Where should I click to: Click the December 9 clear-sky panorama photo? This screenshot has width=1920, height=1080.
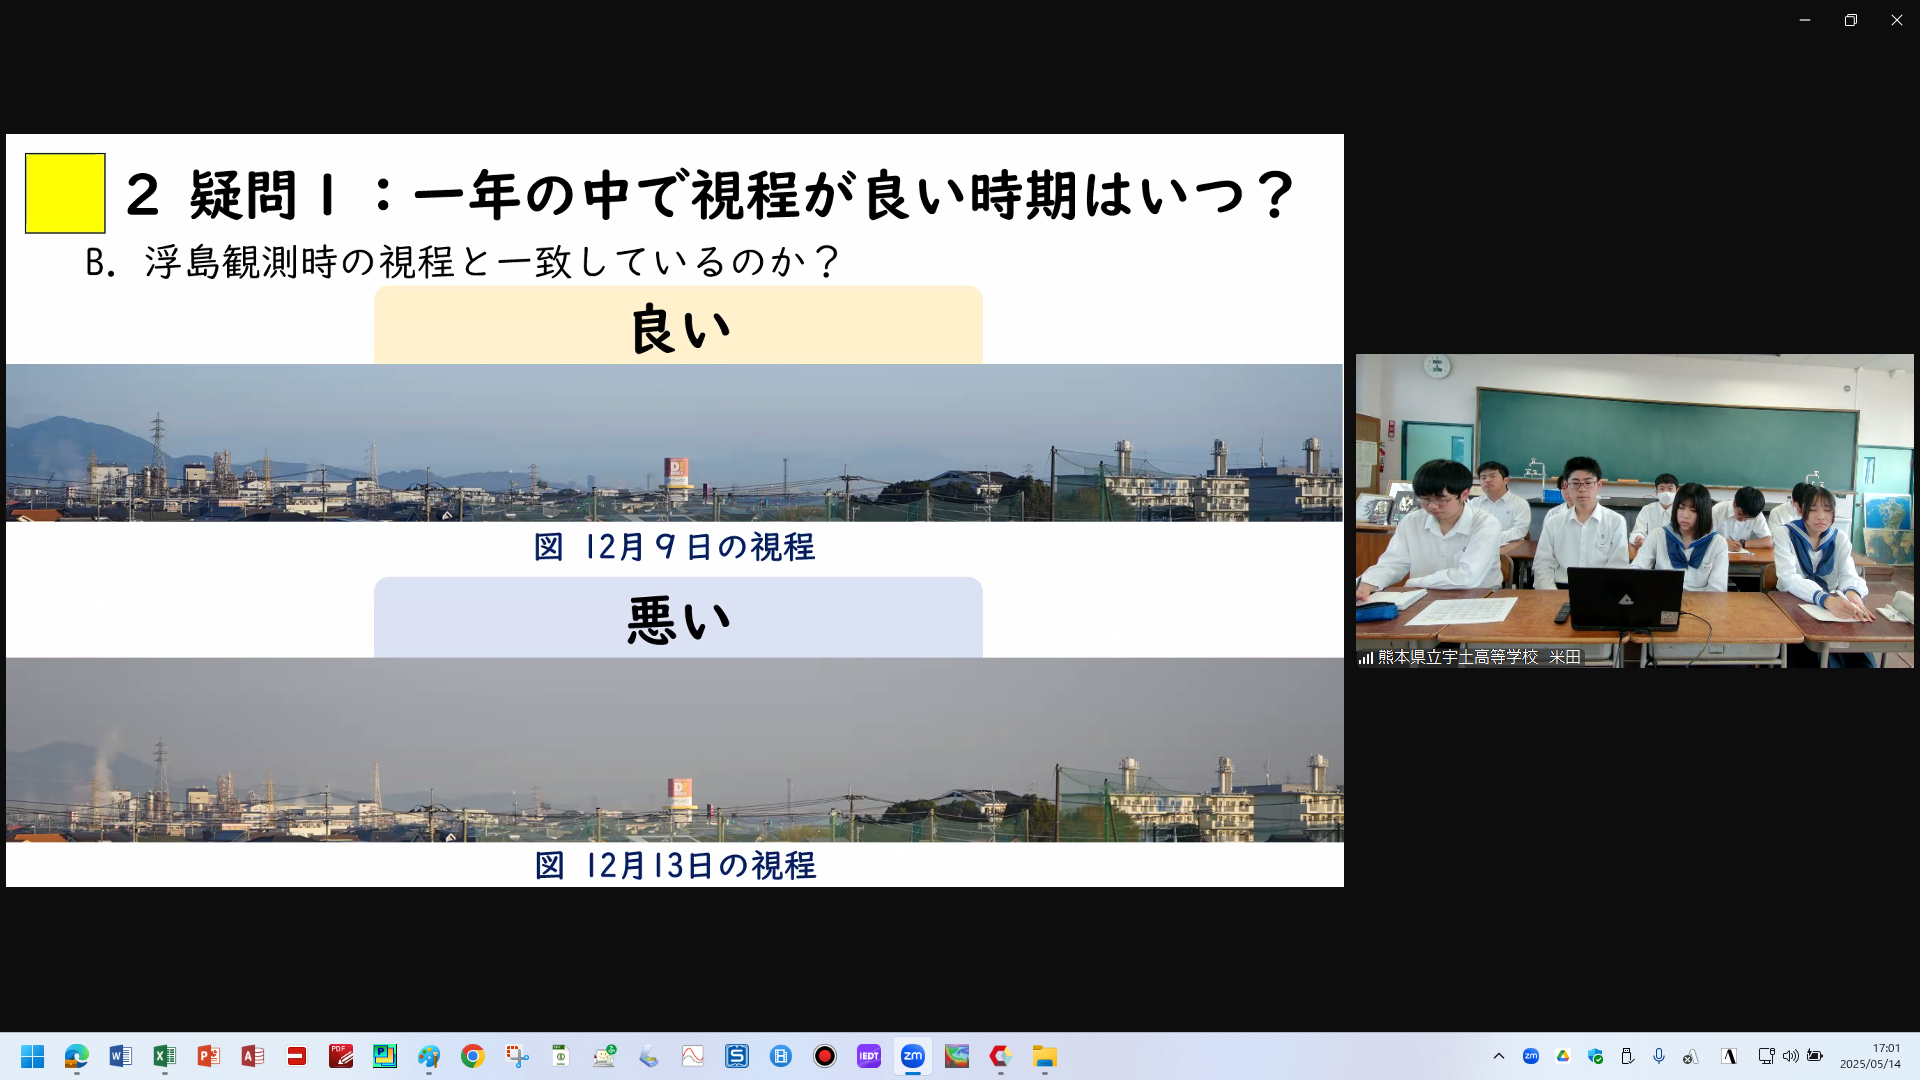pyautogui.click(x=674, y=443)
